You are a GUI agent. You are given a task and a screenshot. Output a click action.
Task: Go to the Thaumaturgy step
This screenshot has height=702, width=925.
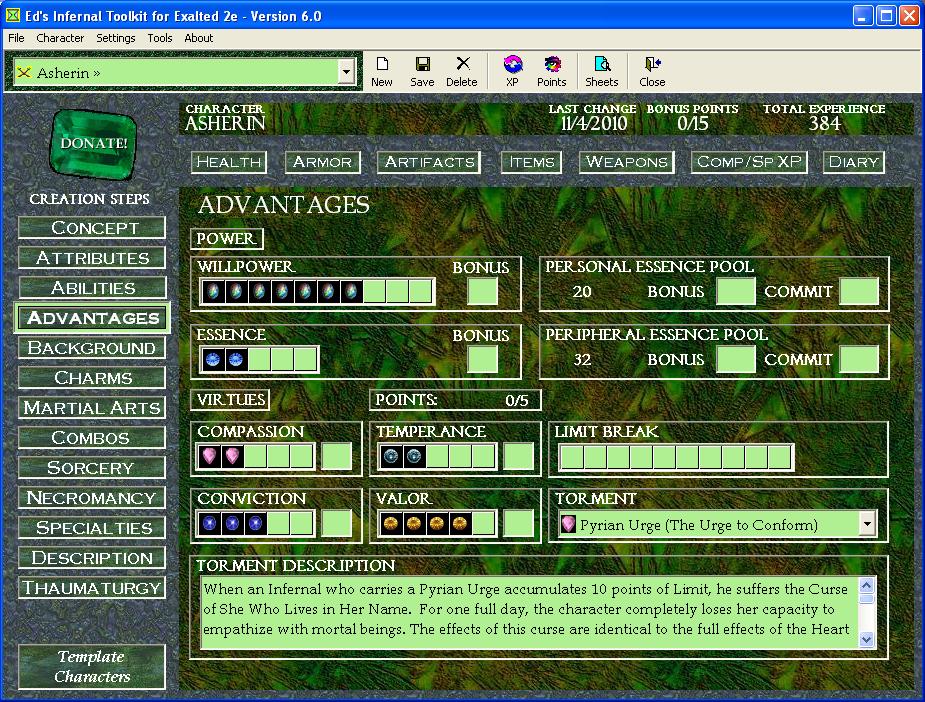click(x=92, y=588)
